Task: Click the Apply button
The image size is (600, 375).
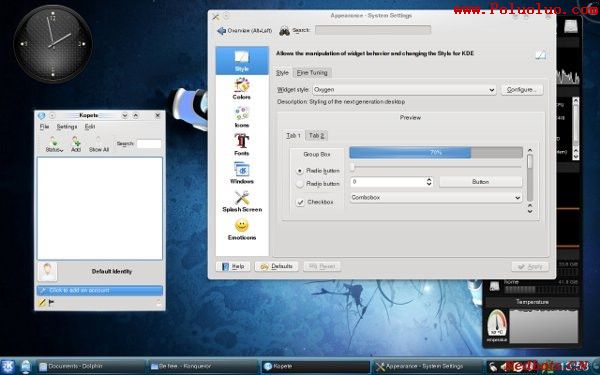Action: (x=530, y=266)
